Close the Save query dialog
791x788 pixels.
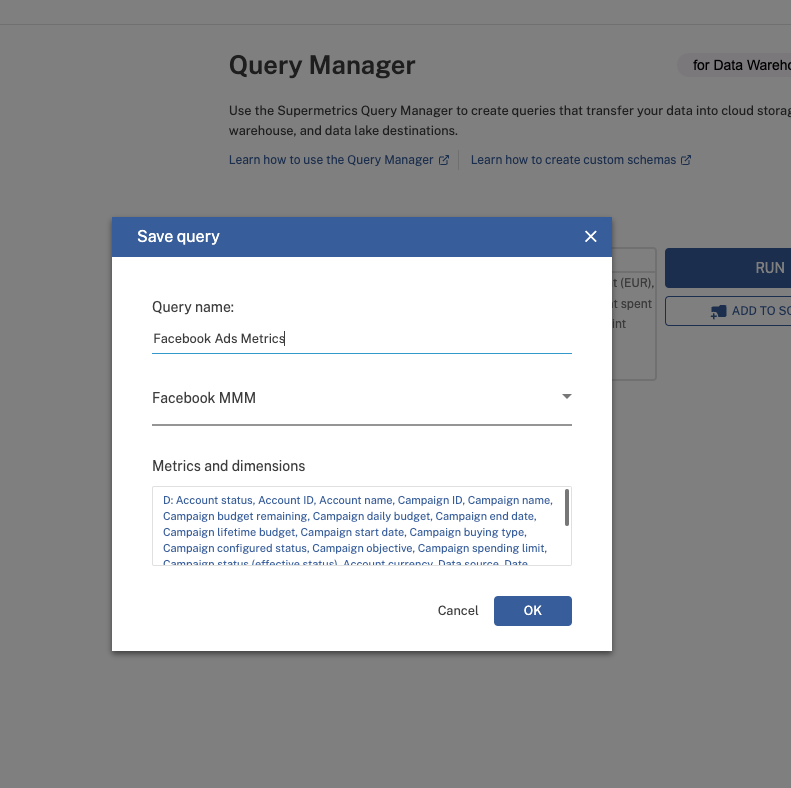coord(590,237)
